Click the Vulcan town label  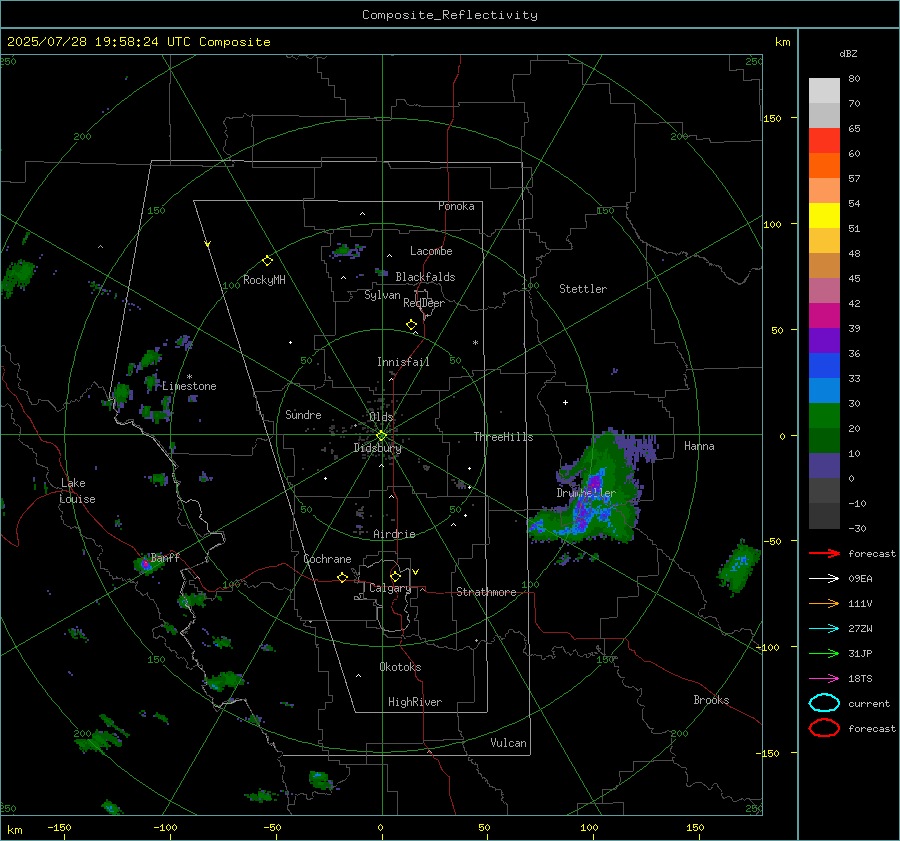pos(508,743)
